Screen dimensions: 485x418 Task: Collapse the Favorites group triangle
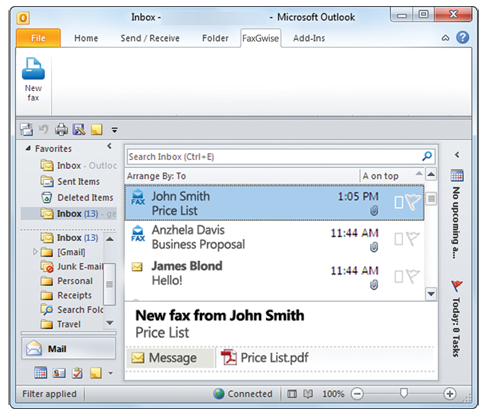28,148
